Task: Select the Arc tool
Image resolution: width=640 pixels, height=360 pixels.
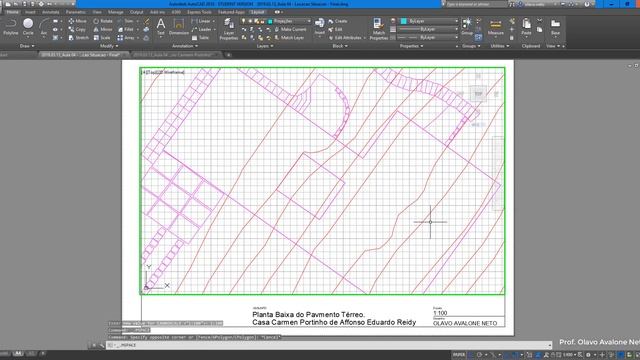Action: [44, 27]
